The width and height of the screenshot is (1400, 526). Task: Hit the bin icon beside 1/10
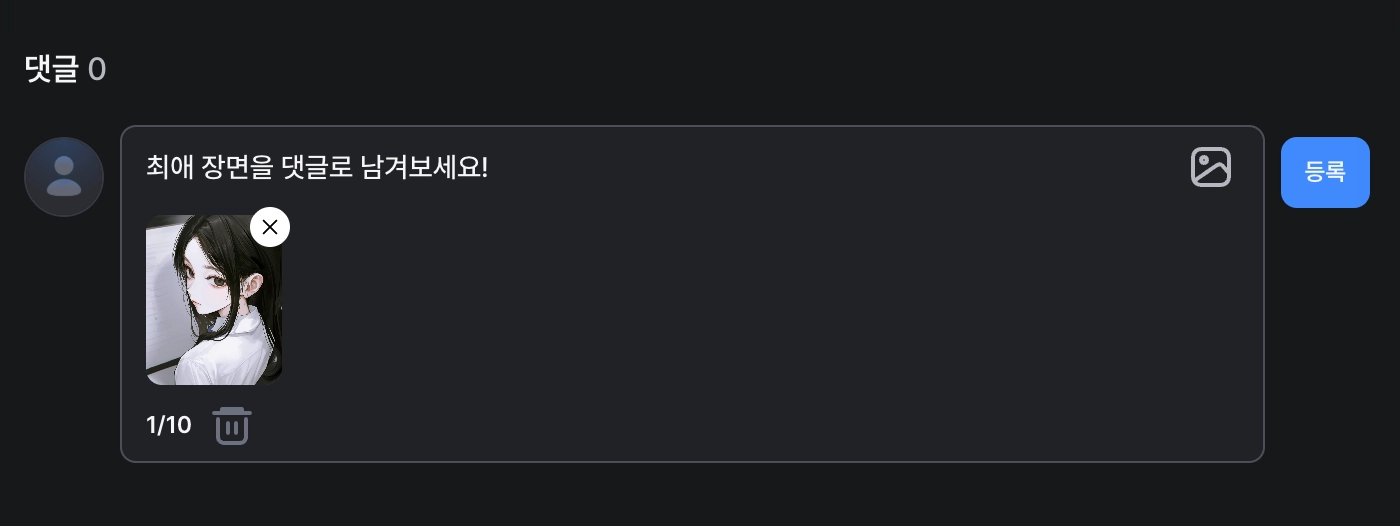232,426
